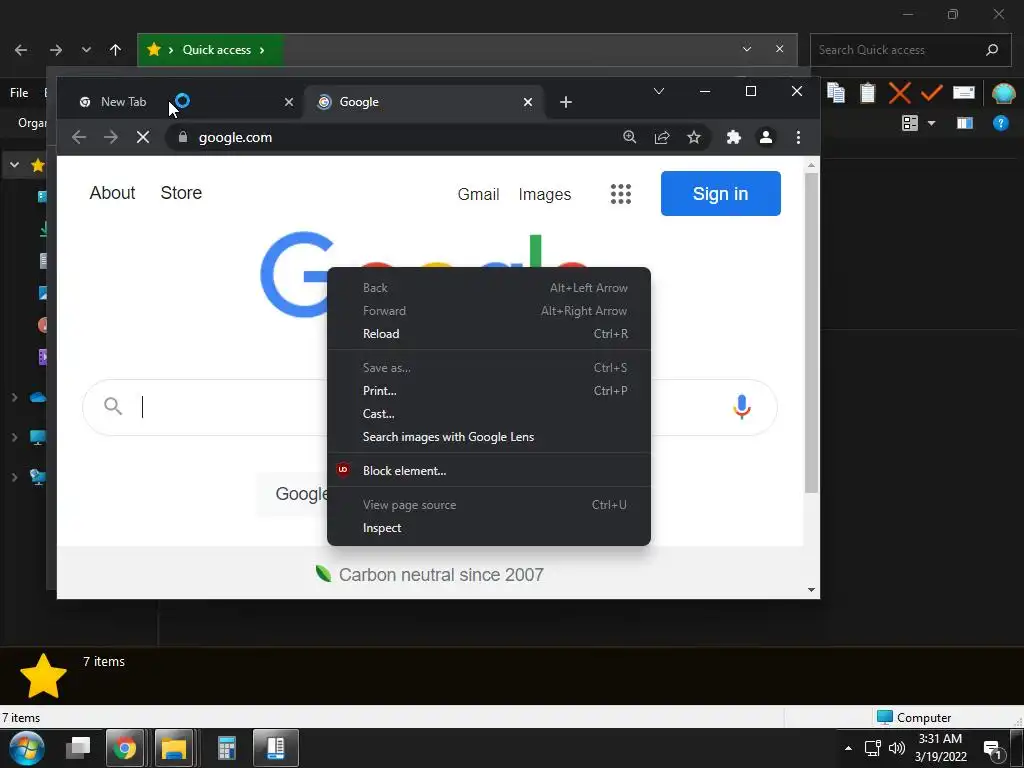Click the zoom magnifier icon in address bar
This screenshot has width=1024, height=768.
click(630, 137)
